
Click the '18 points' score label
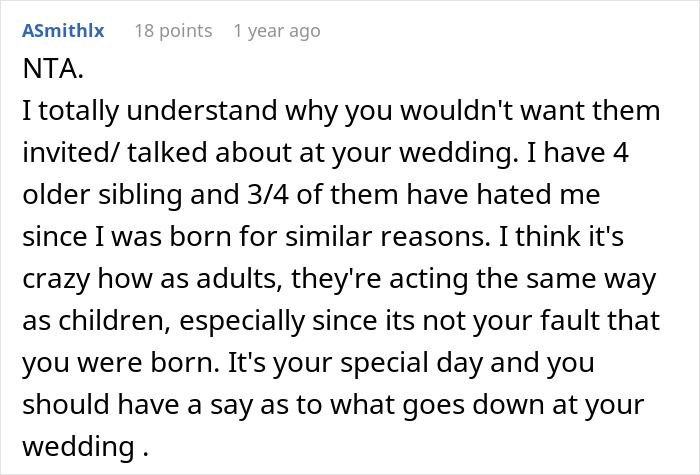tap(173, 31)
